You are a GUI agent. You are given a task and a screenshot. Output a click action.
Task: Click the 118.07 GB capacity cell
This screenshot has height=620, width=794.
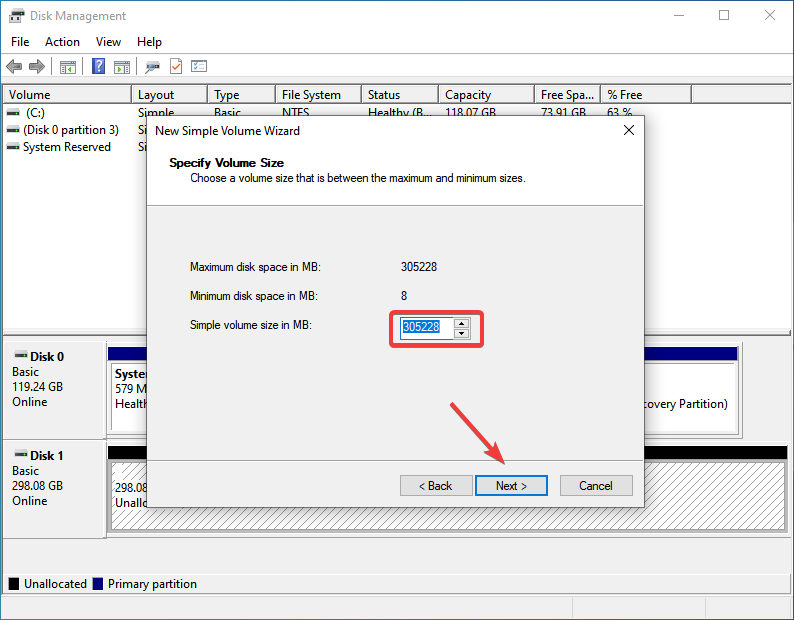coord(470,112)
